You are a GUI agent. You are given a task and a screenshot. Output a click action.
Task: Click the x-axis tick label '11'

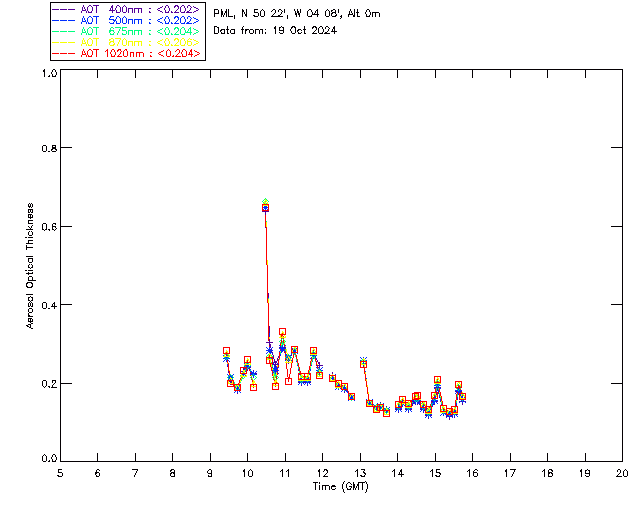pyautogui.click(x=285, y=473)
